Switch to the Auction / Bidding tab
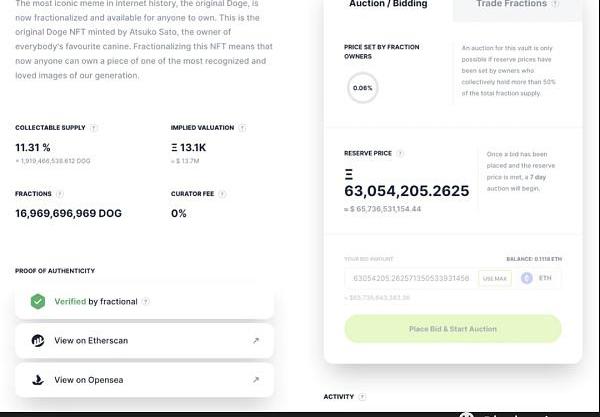The height and width of the screenshot is (417, 600). (388, 5)
